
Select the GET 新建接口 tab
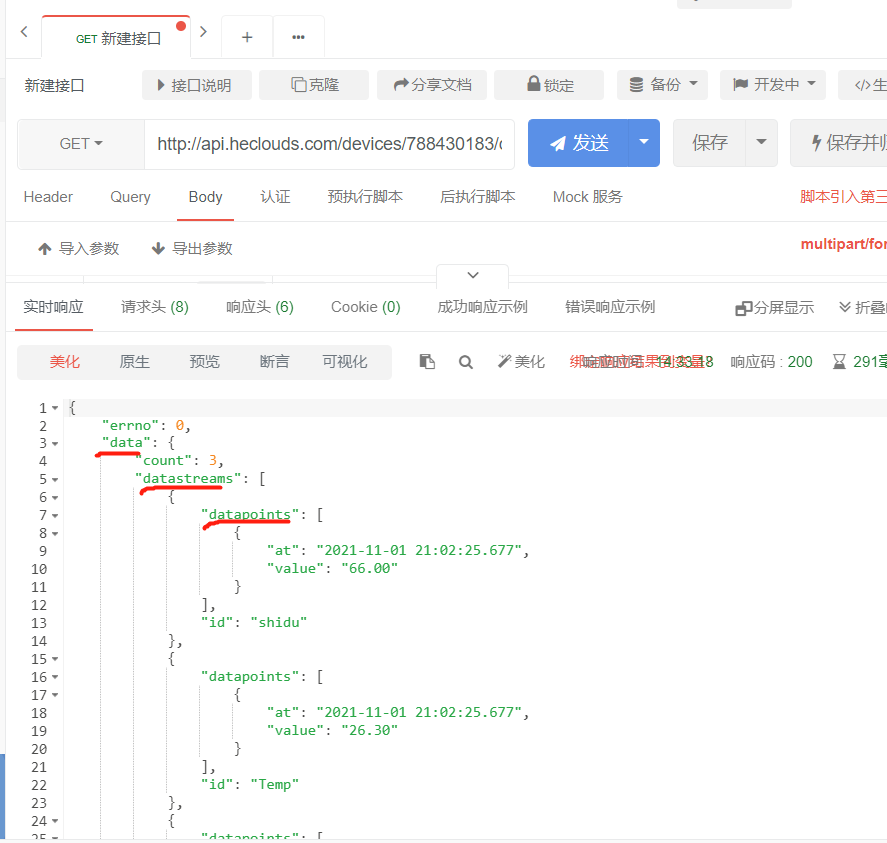click(x=118, y=38)
